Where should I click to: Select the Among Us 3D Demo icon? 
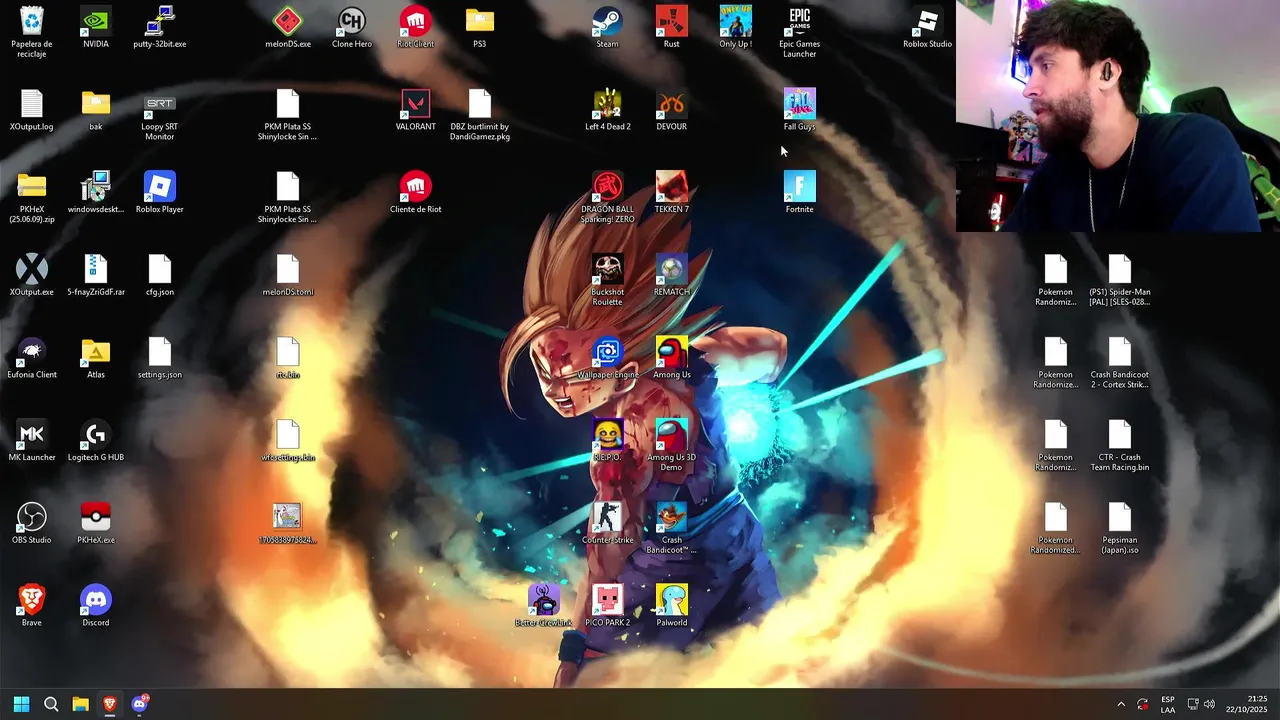tap(672, 435)
